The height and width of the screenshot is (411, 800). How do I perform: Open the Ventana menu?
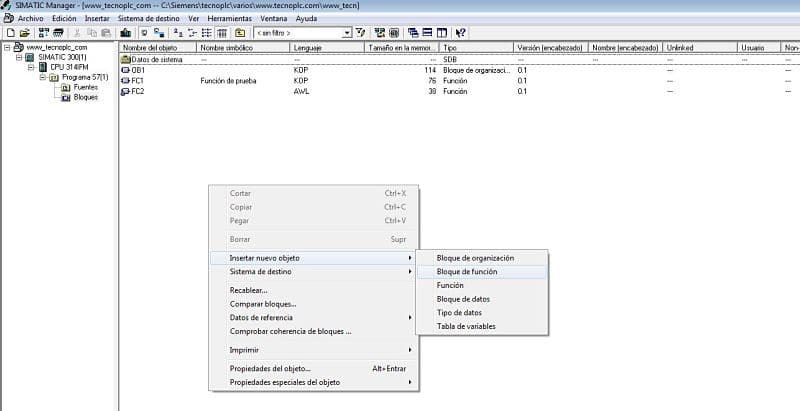273,18
